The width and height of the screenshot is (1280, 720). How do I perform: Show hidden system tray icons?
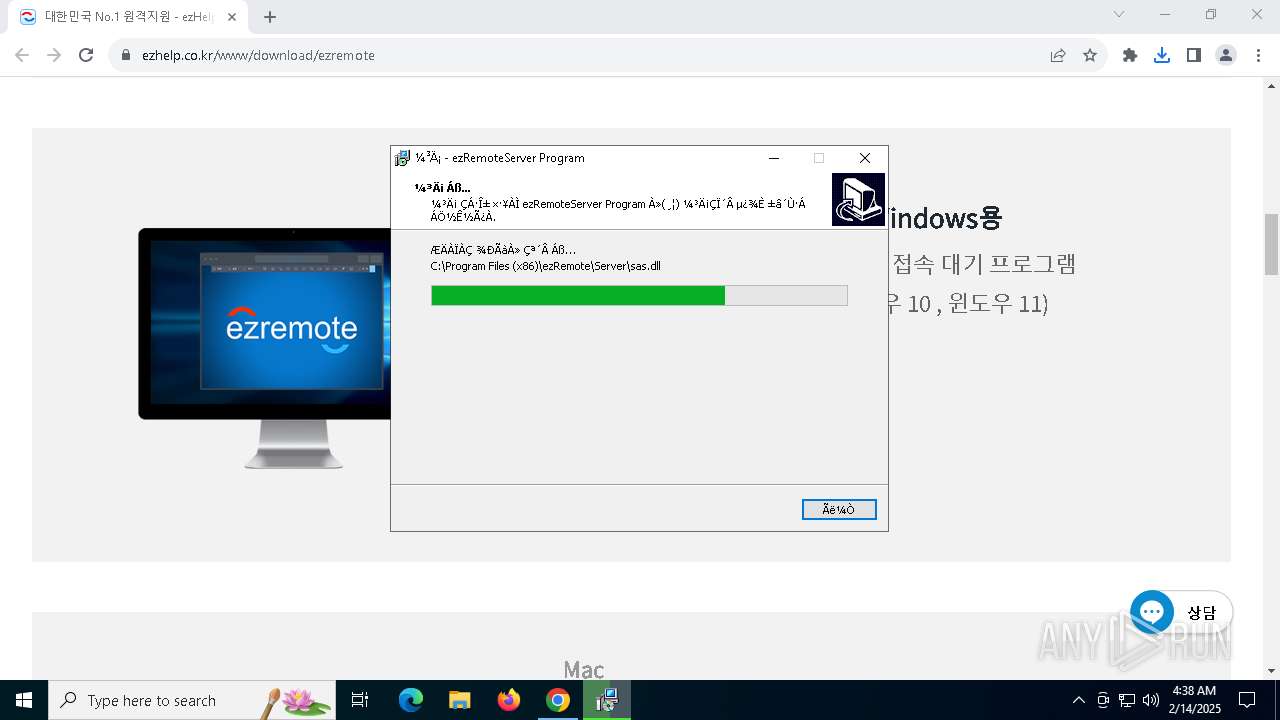coord(1078,700)
